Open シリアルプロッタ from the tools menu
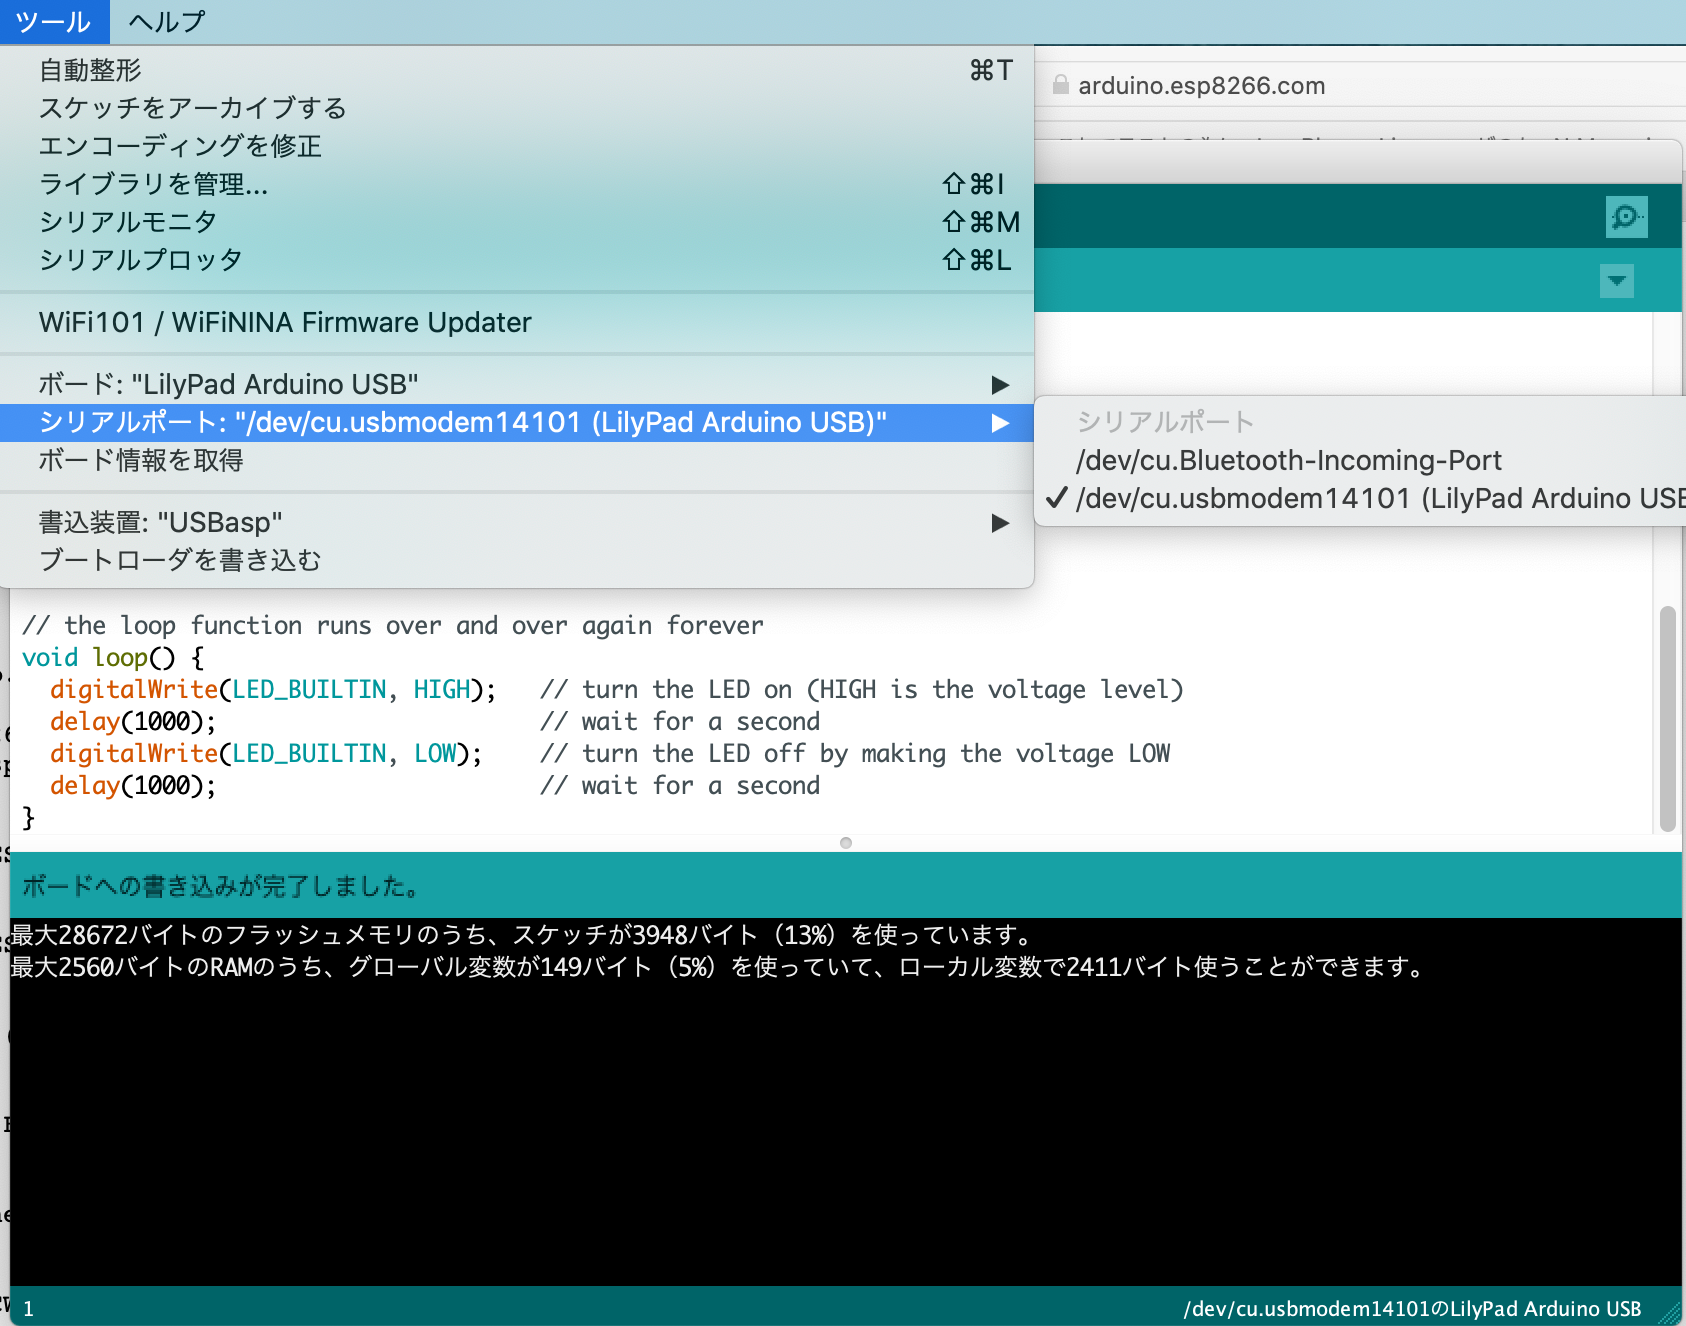The image size is (1686, 1326). pyautogui.click(x=517, y=260)
